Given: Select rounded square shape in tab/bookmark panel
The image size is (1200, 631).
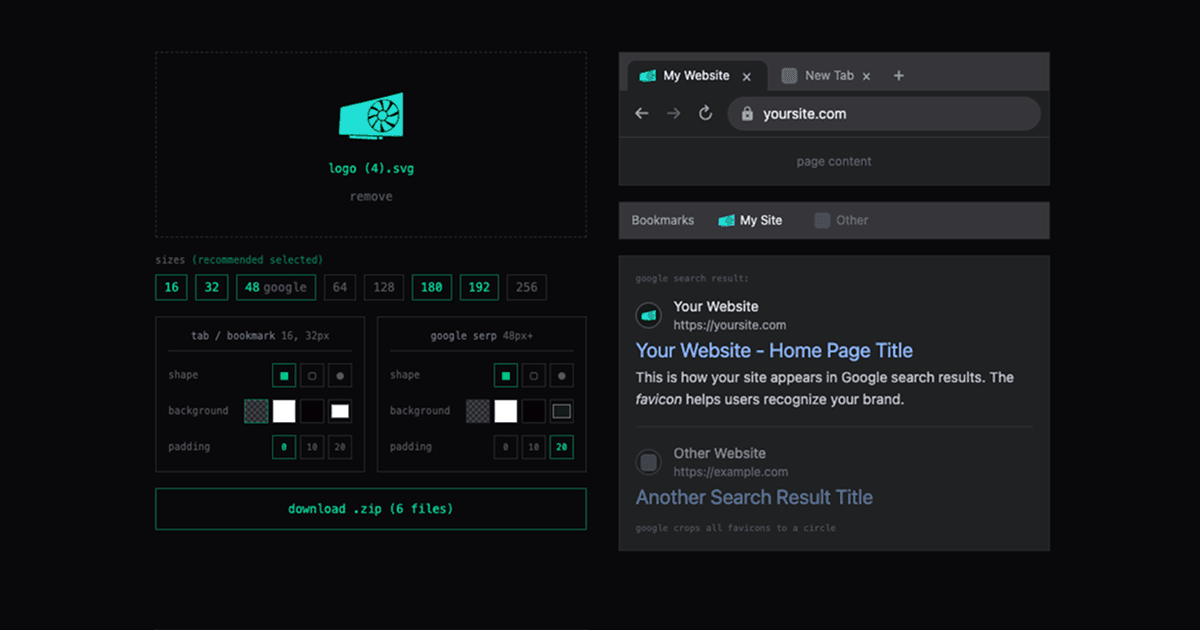Looking at the screenshot, I should (312, 376).
